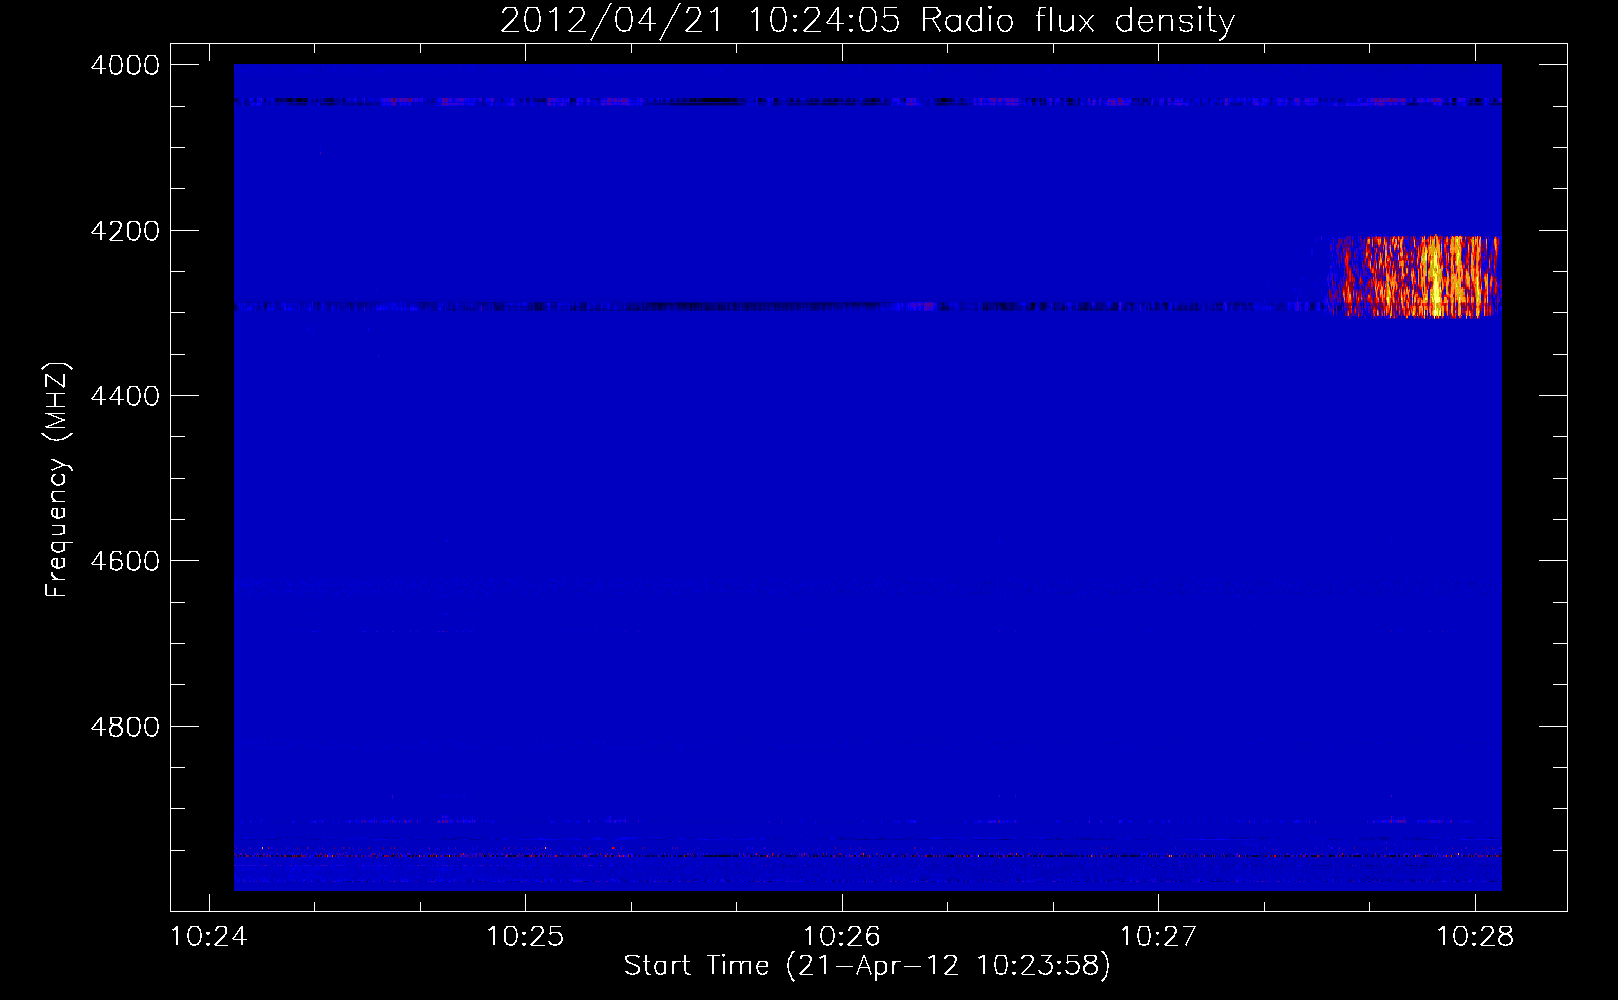Select the 4200 frequency axis label
Viewport: 1618px width, 1000px height.
125,231
